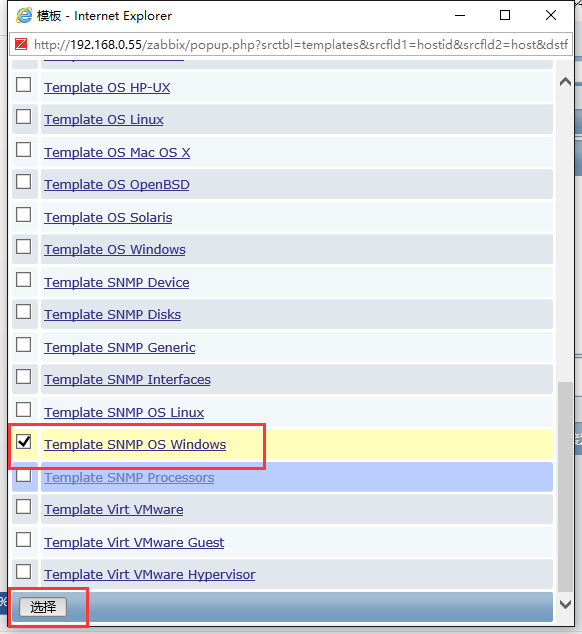
Task: Click the Template Virt VMware Guest link
Action: [134, 542]
